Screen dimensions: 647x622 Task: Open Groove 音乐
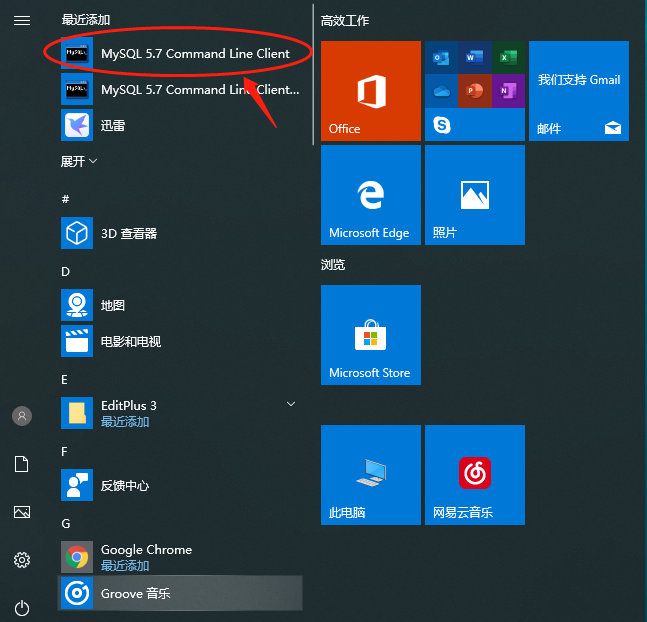pos(181,593)
